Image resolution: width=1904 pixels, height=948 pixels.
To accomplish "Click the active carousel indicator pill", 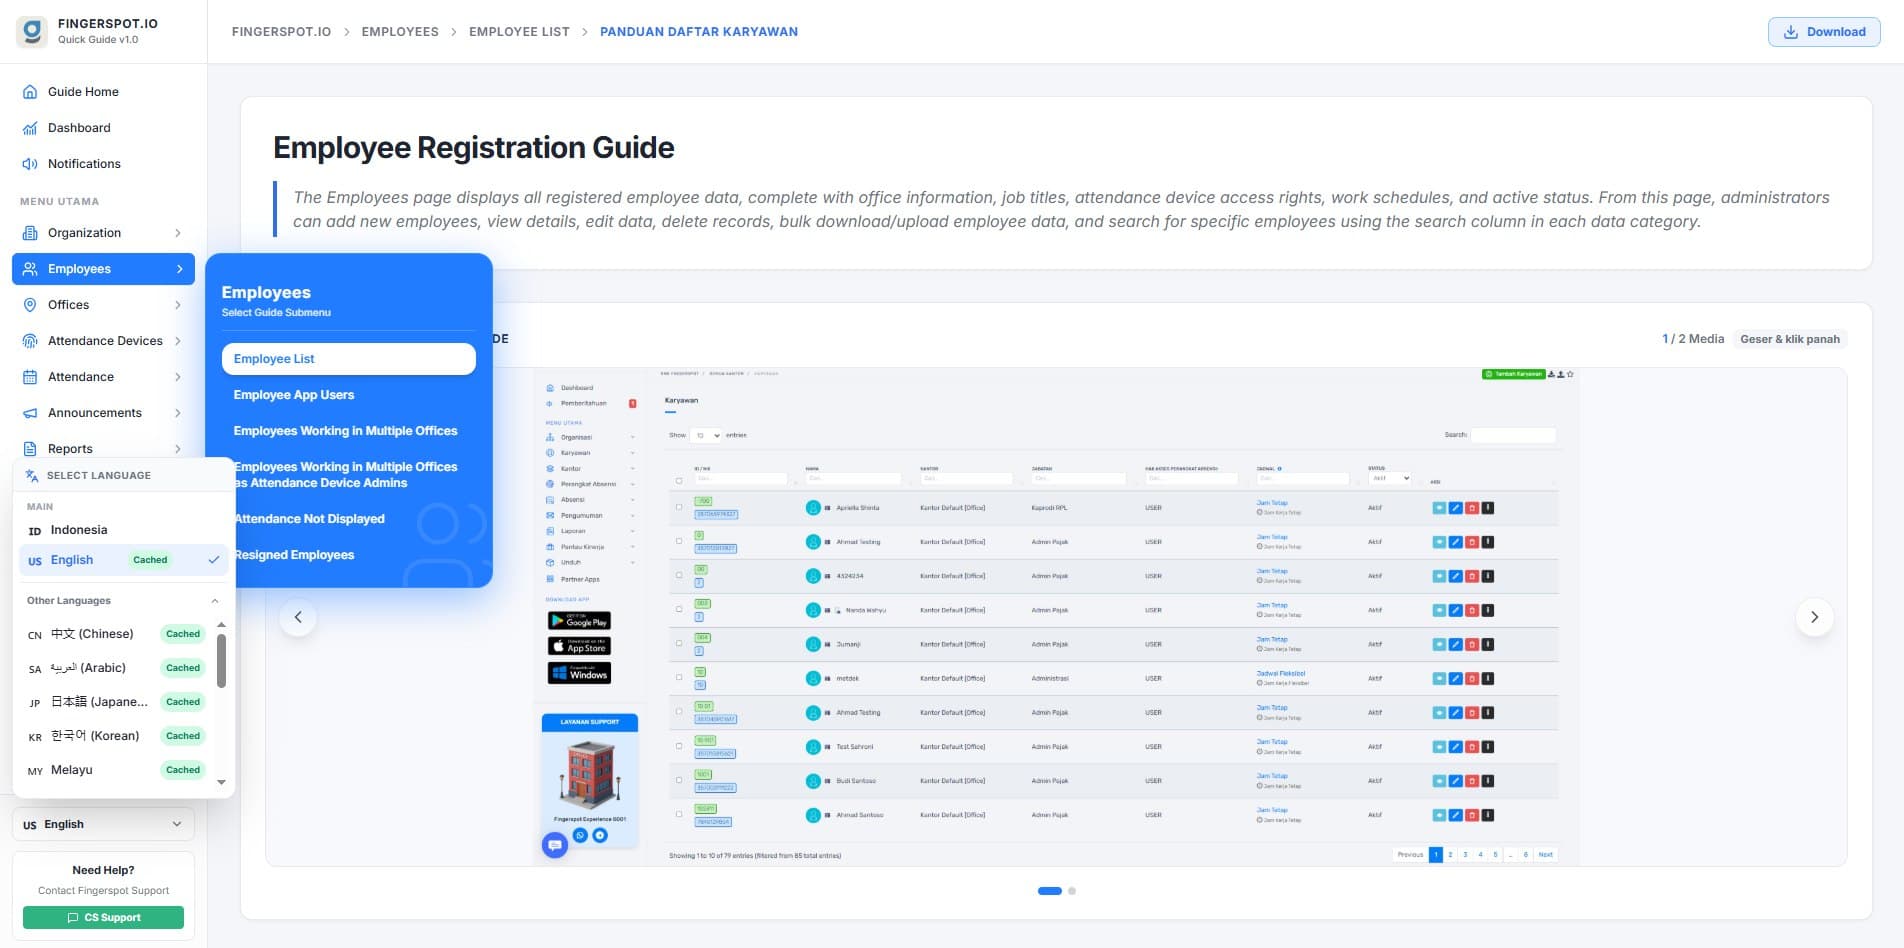I will 1050,891.
